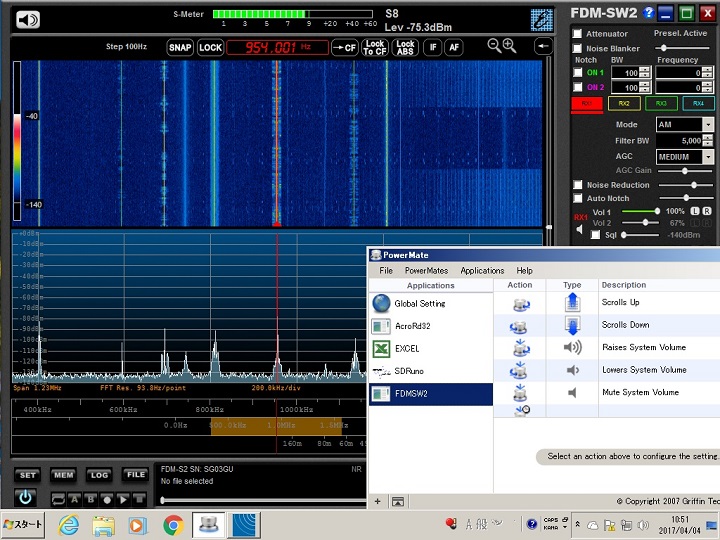Open the PowerMates menu
720x540 pixels.
426,270
